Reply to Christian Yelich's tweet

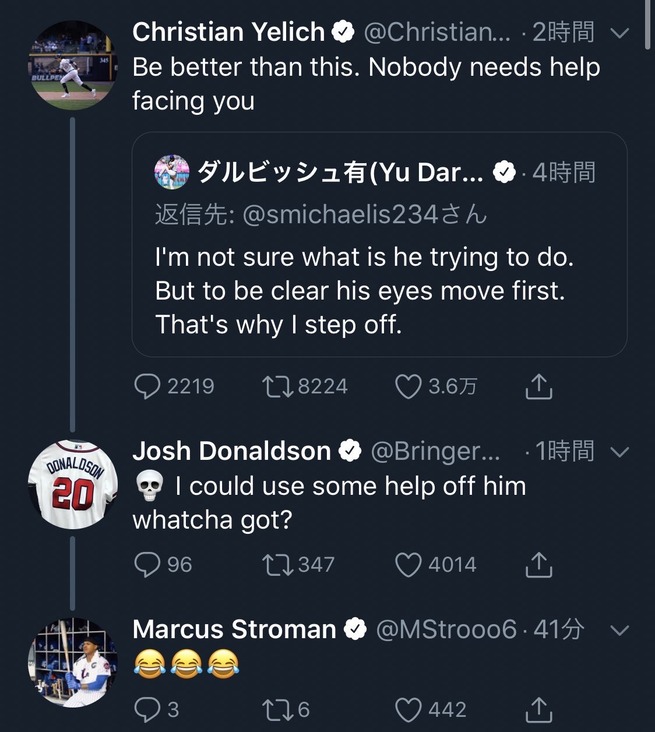pyautogui.click(x=147, y=386)
